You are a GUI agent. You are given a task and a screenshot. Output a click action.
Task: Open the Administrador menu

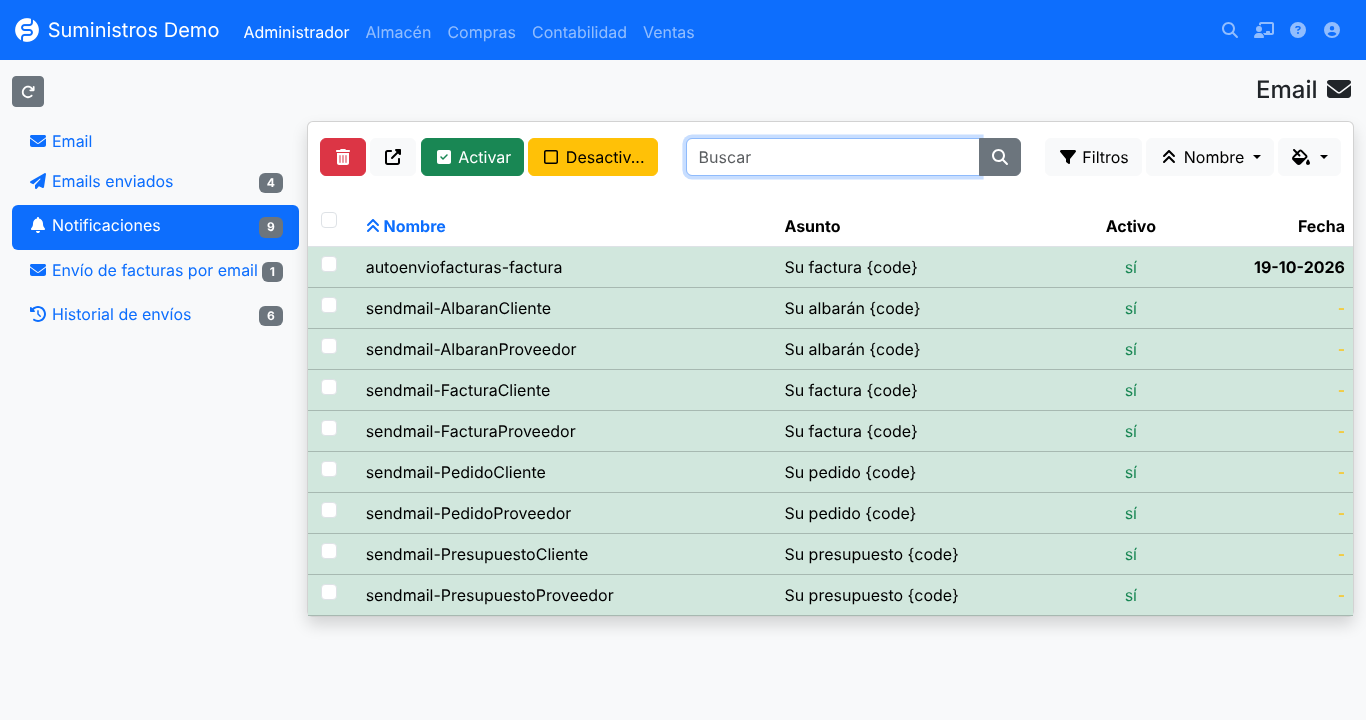click(296, 32)
